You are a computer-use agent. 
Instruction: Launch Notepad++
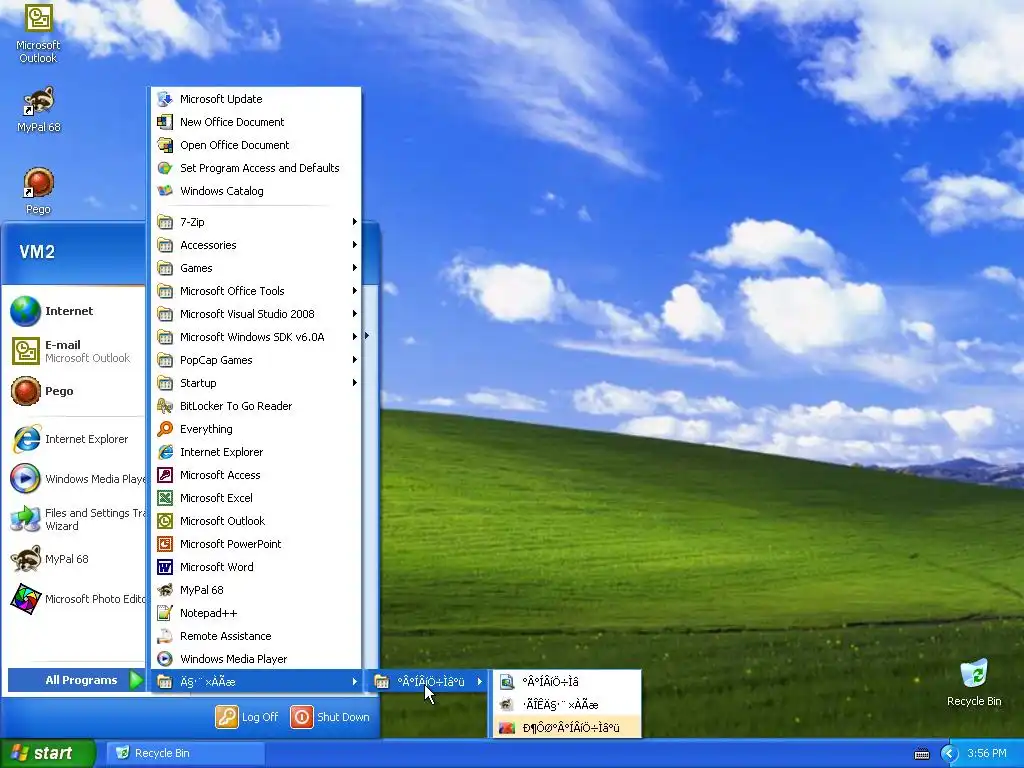[256, 613]
